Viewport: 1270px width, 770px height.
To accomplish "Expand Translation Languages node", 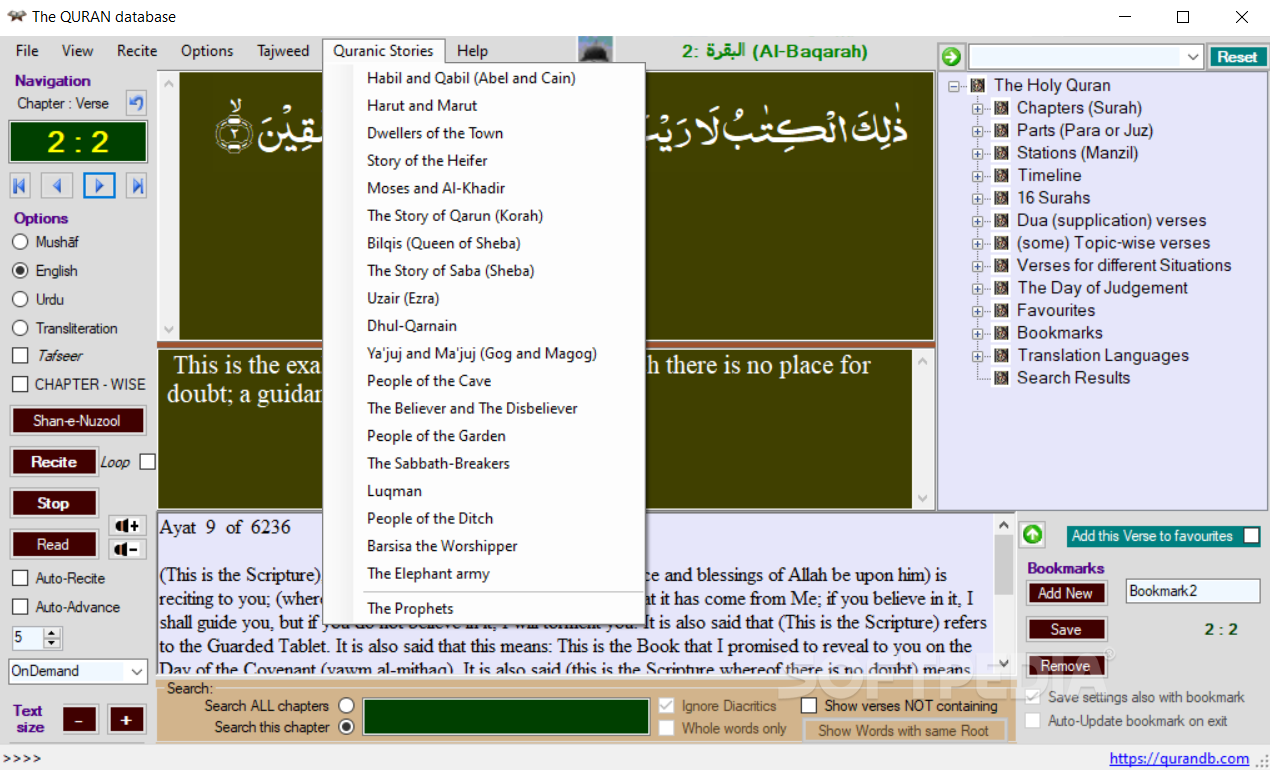I will [x=978, y=356].
